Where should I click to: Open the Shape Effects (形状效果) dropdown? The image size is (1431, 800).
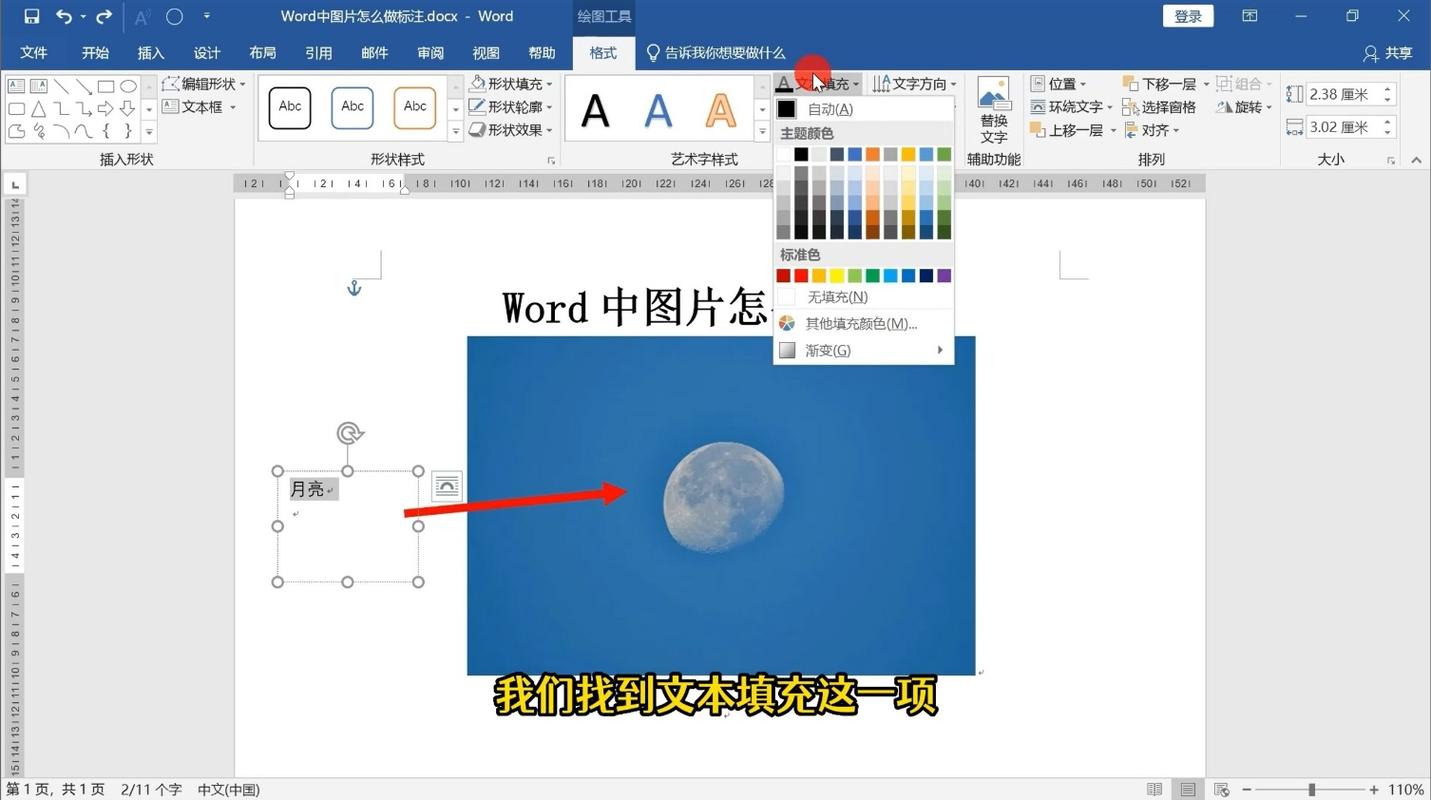511,130
